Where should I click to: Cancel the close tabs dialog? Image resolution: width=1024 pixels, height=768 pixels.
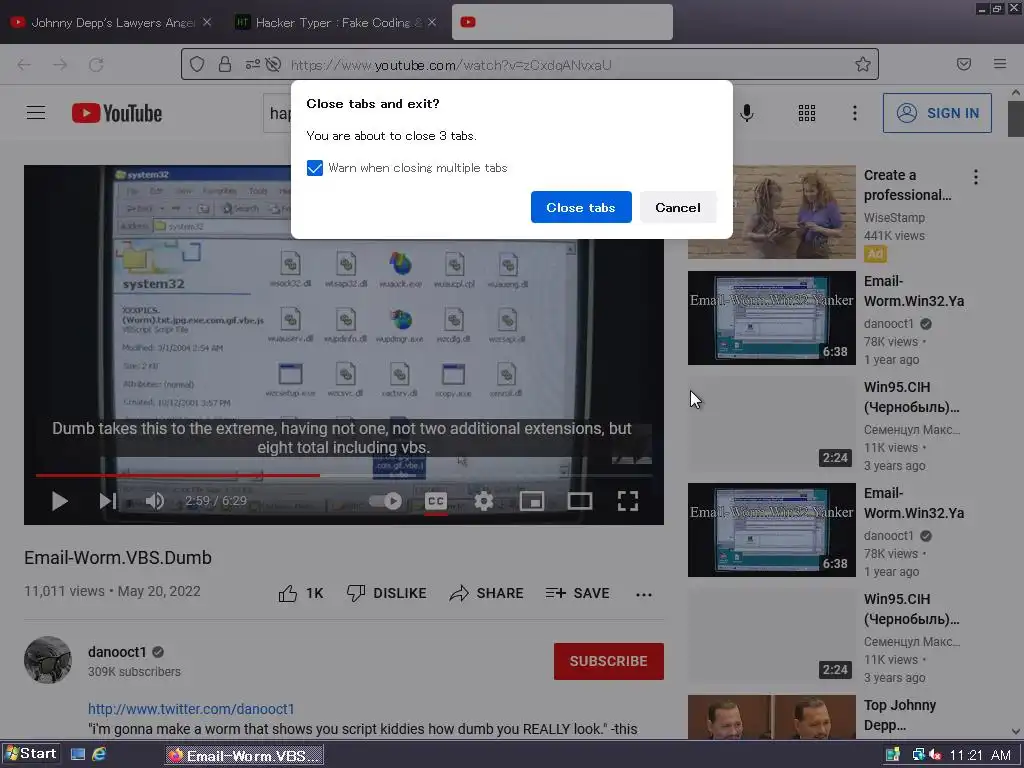click(678, 207)
